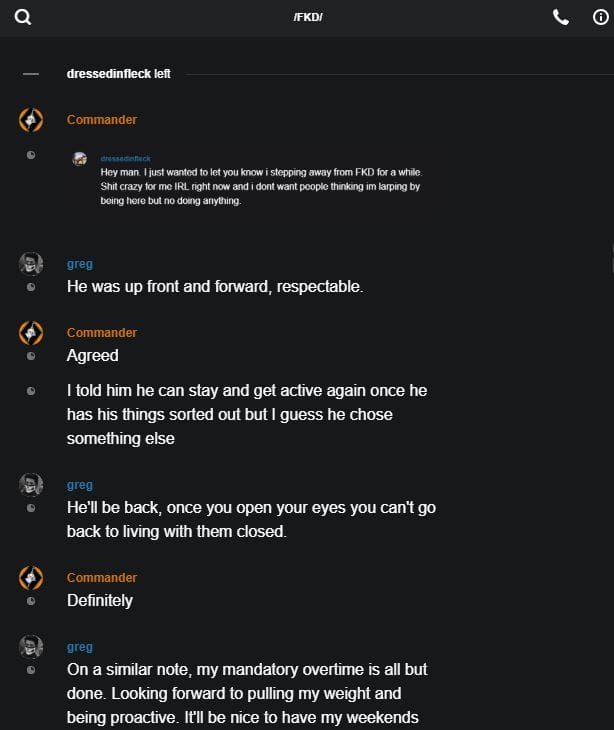Open the dressedinfleck username in the quote
614x730 pixels.
[x=125, y=158]
